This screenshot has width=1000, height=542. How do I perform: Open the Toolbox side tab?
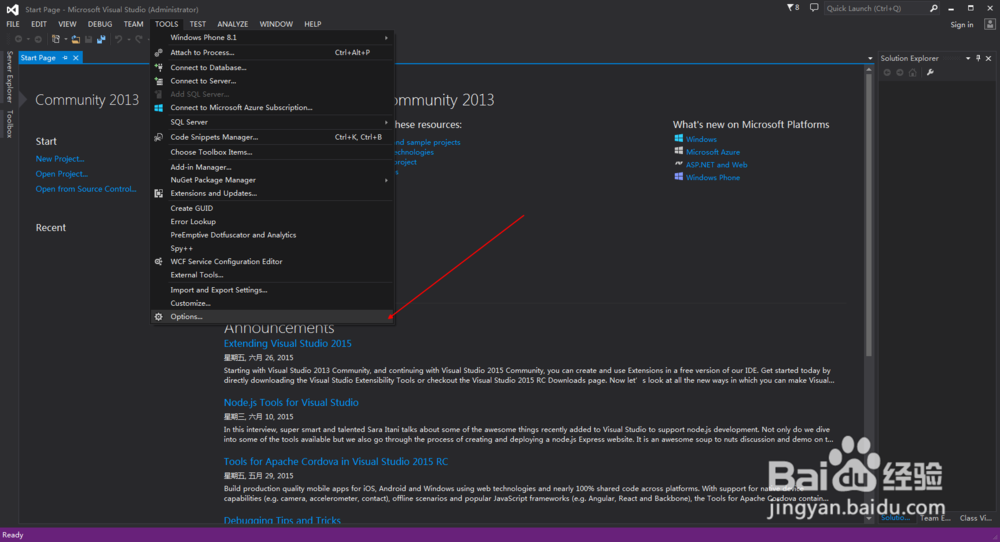point(10,124)
